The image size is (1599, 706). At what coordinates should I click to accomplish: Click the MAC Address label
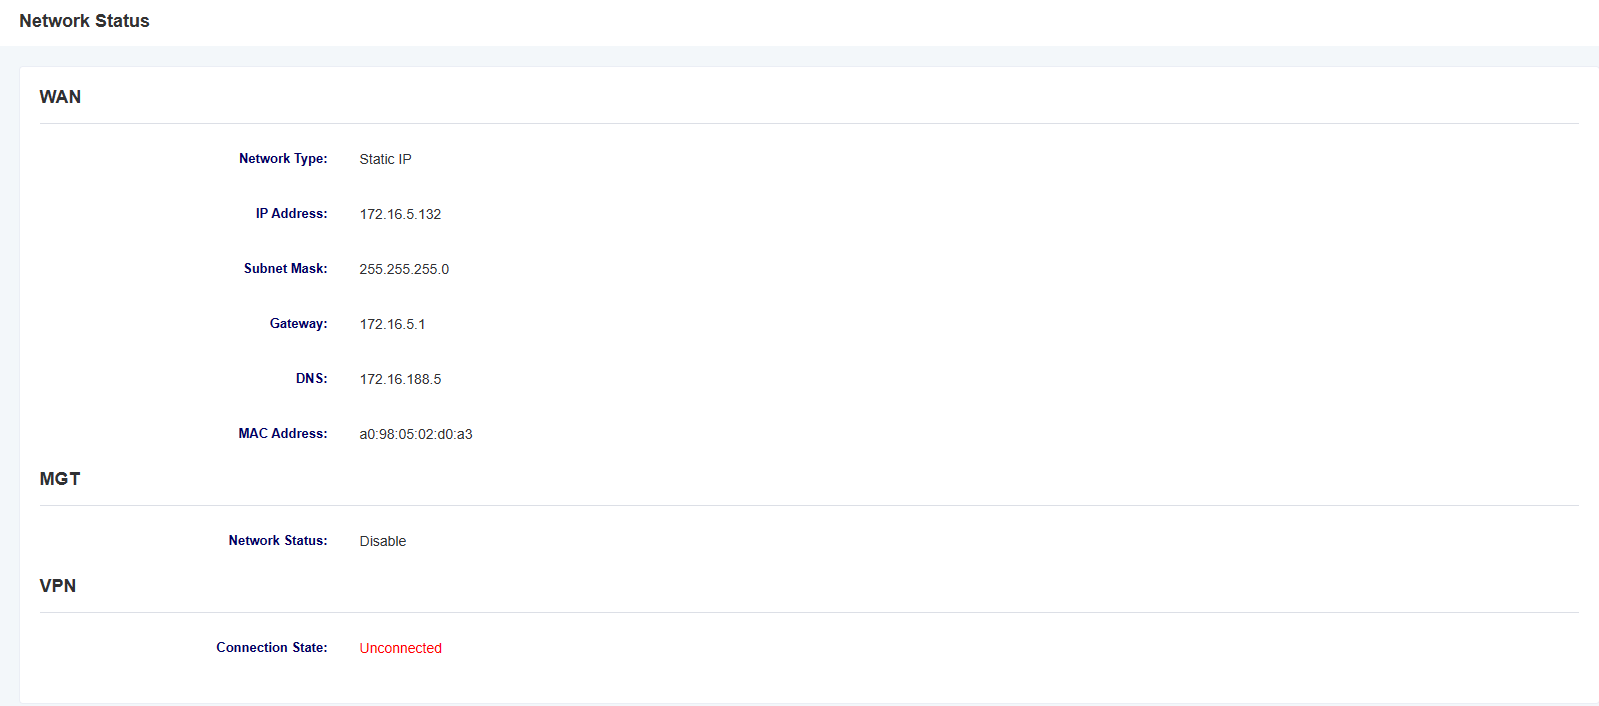click(283, 434)
